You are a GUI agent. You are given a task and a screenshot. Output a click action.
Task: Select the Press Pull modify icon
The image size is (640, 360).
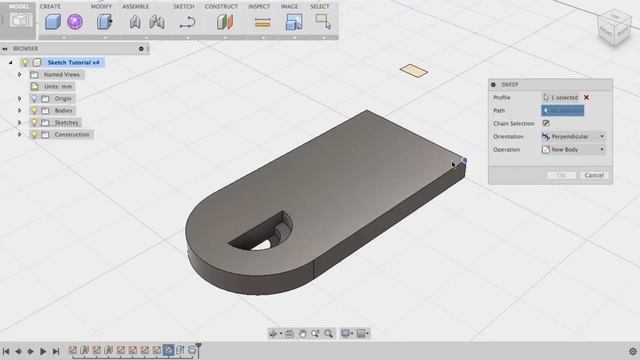(x=104, y=22)
